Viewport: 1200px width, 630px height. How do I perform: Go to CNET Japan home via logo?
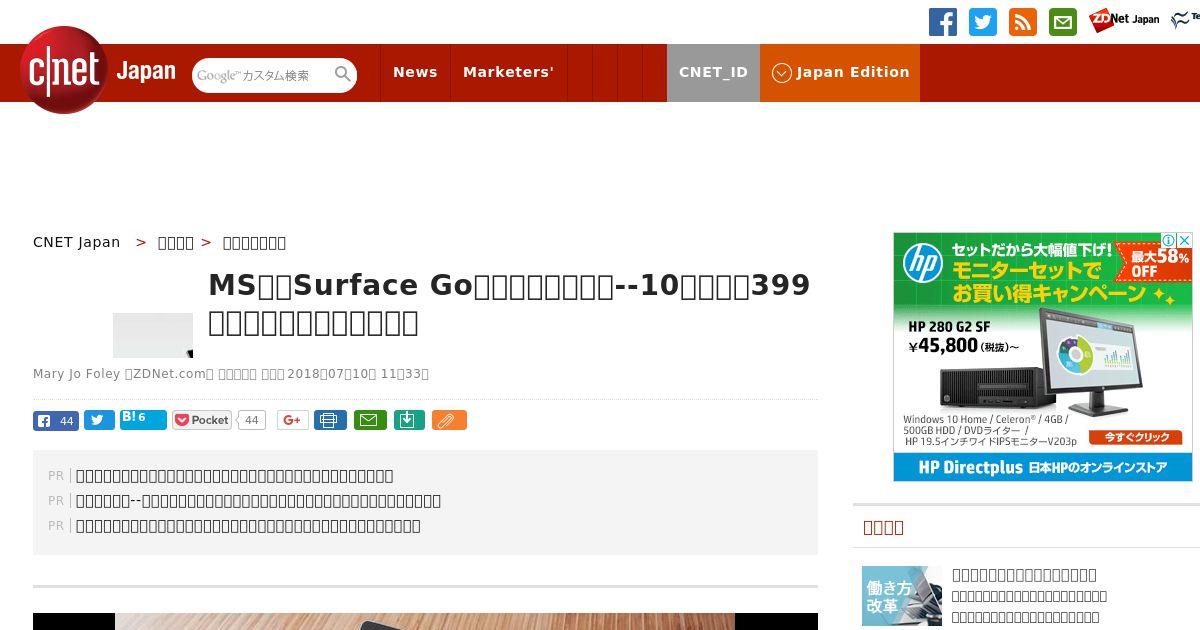98,71
